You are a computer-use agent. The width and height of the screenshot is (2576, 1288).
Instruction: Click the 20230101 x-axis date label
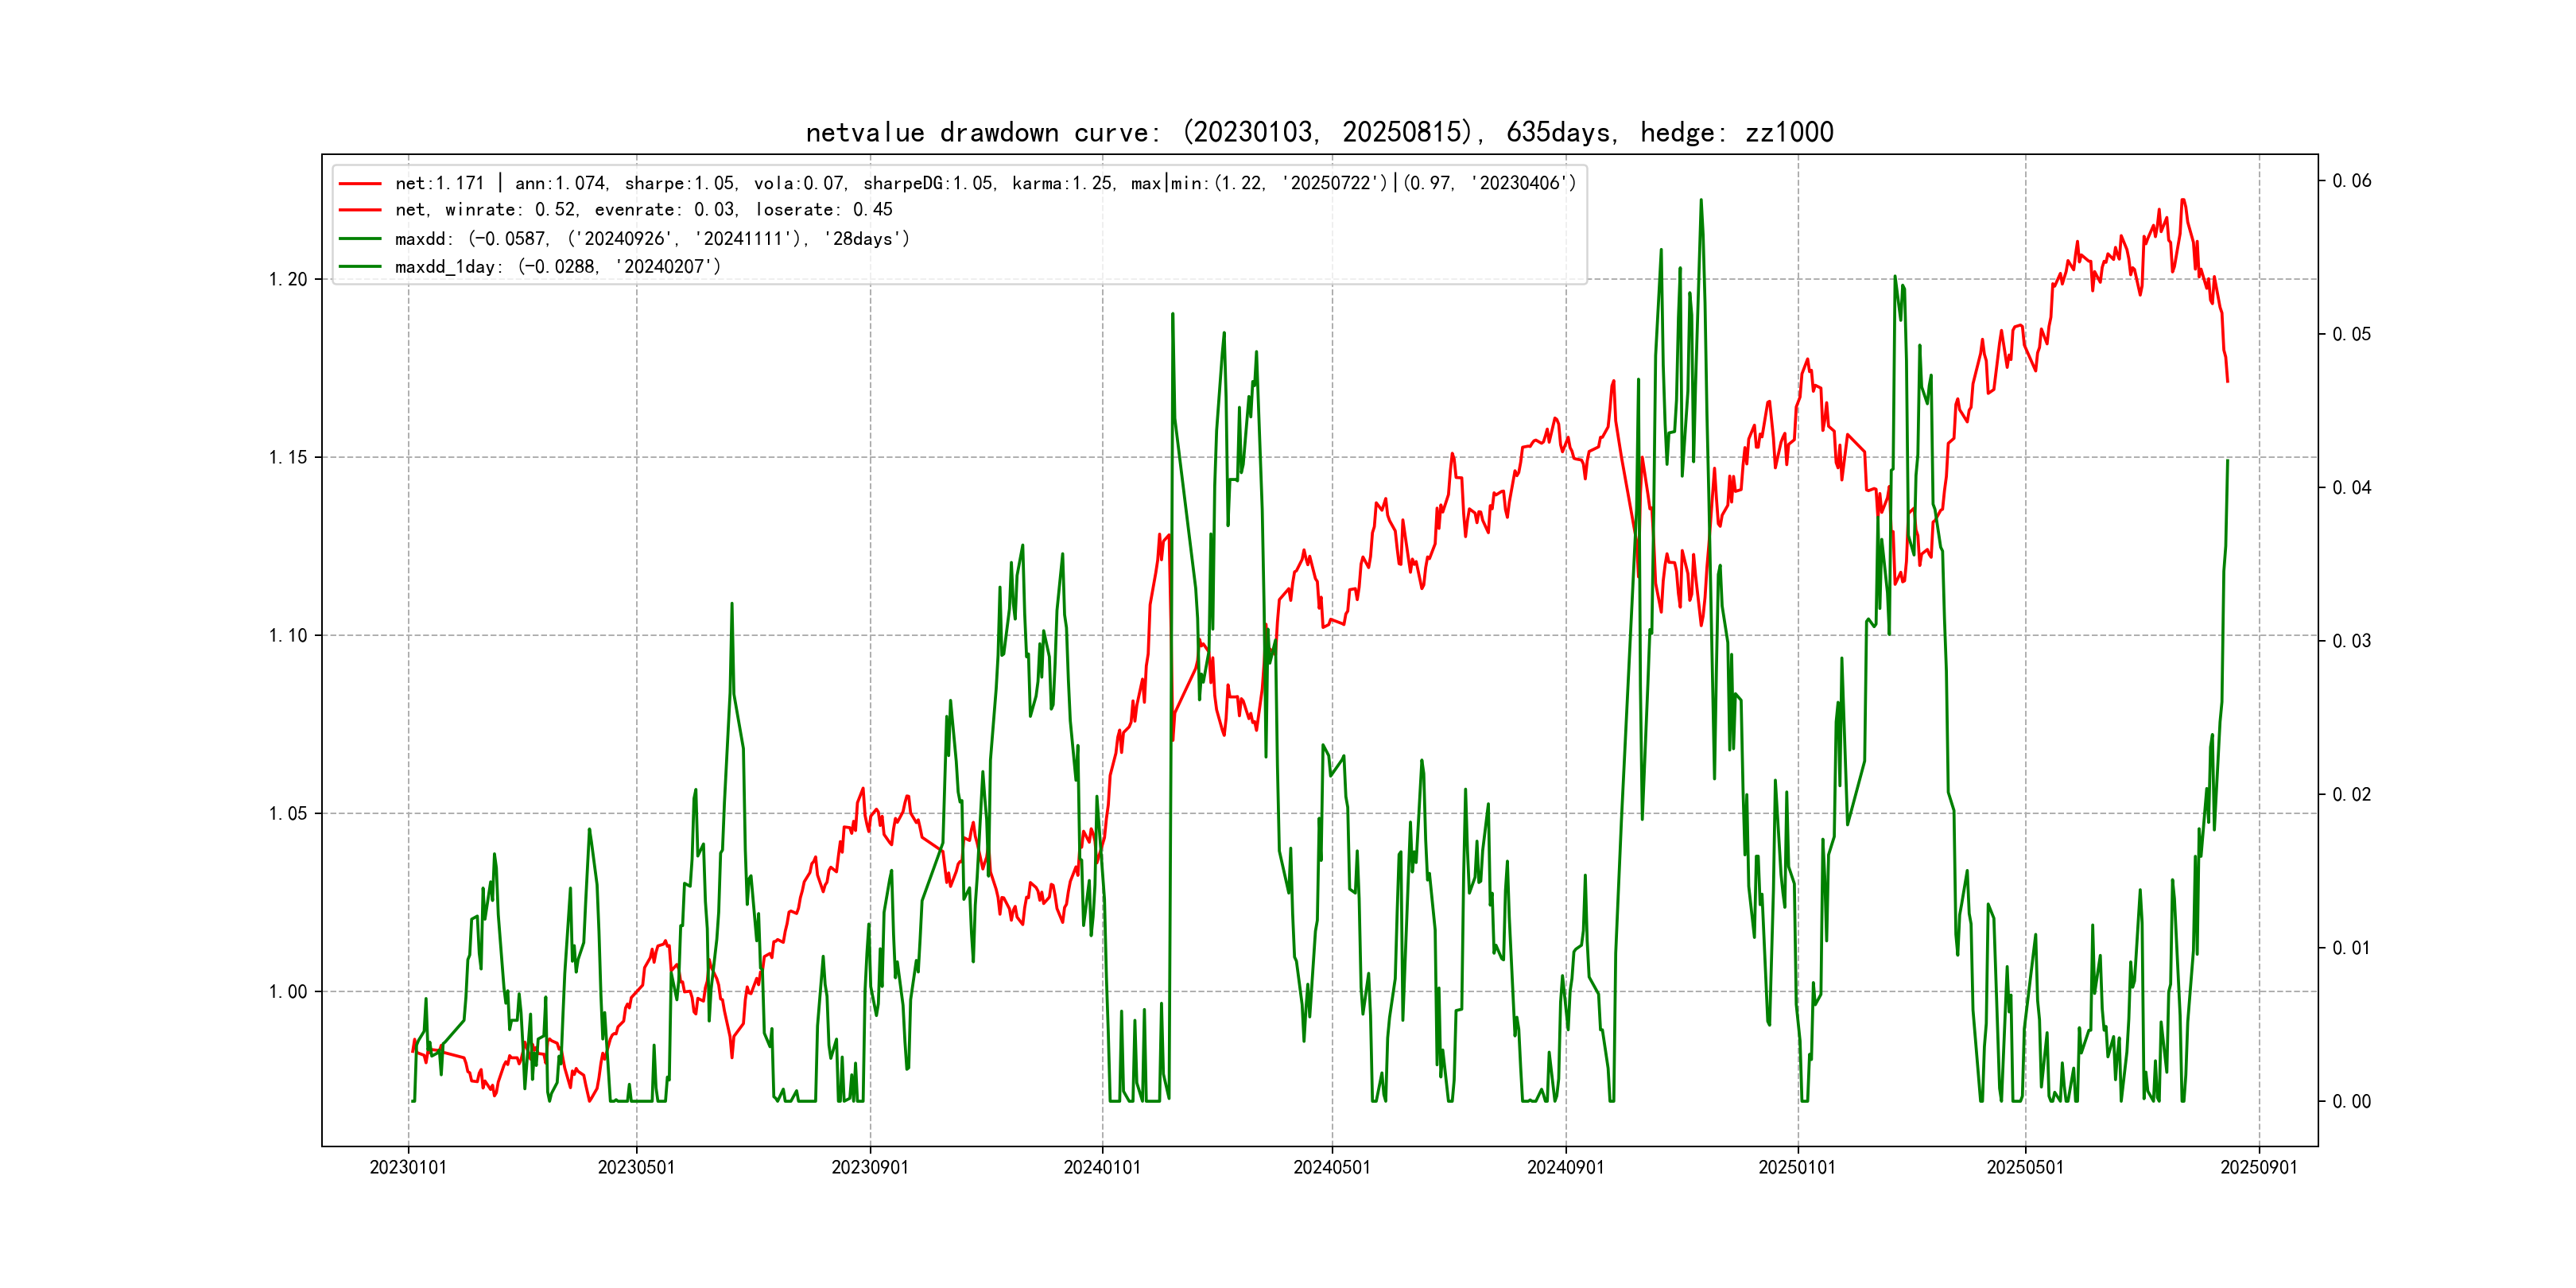tap(408, 1168)
